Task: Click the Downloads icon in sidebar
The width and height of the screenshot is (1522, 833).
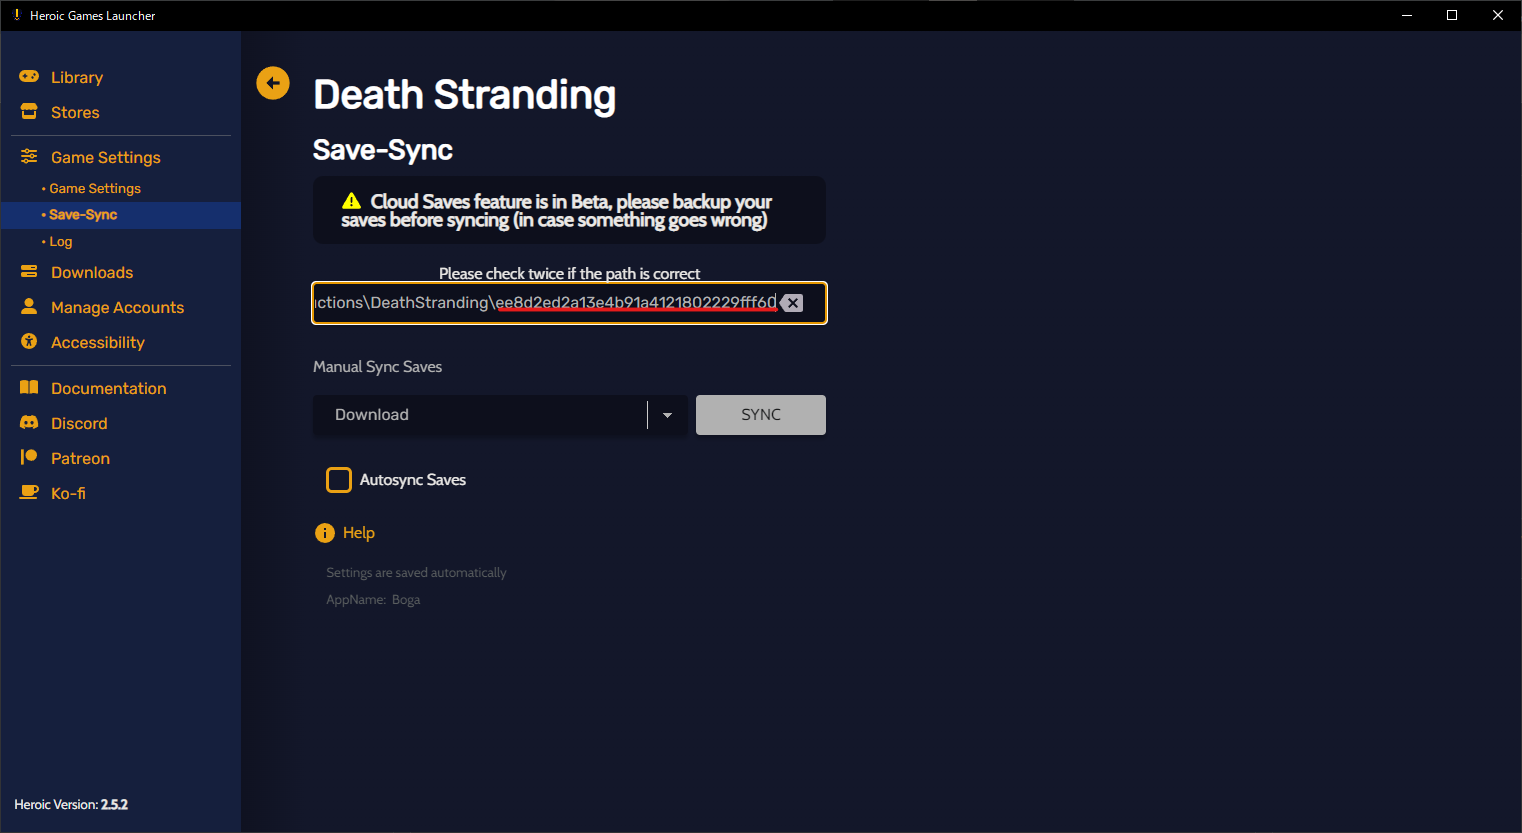Action: [x=29, y=272]
